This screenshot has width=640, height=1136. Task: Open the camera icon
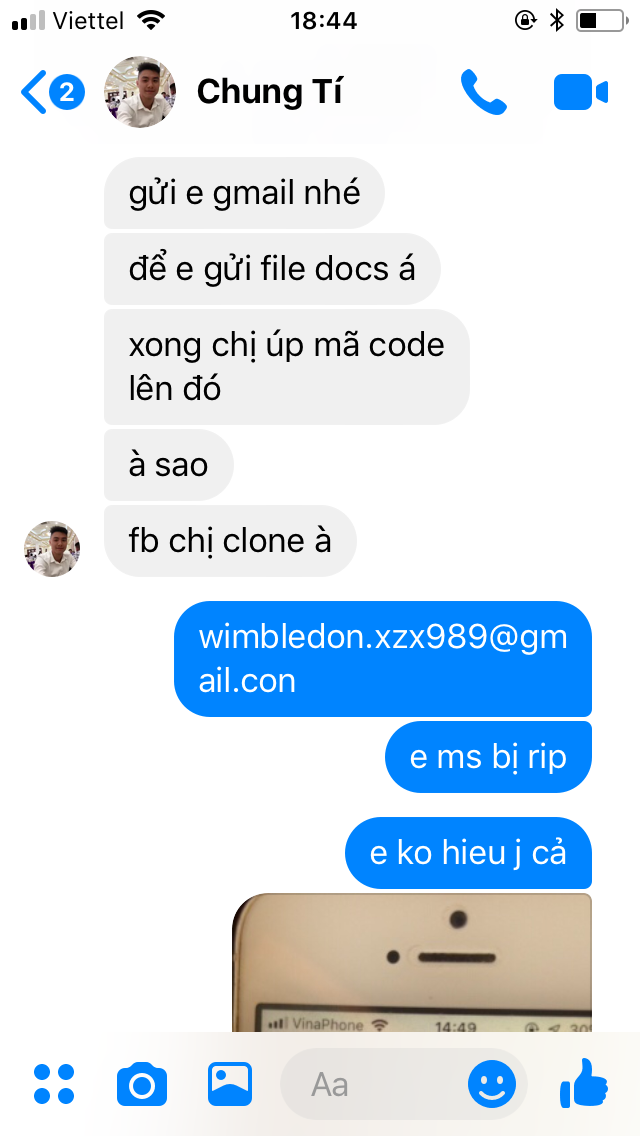[x=142, y=1084]
